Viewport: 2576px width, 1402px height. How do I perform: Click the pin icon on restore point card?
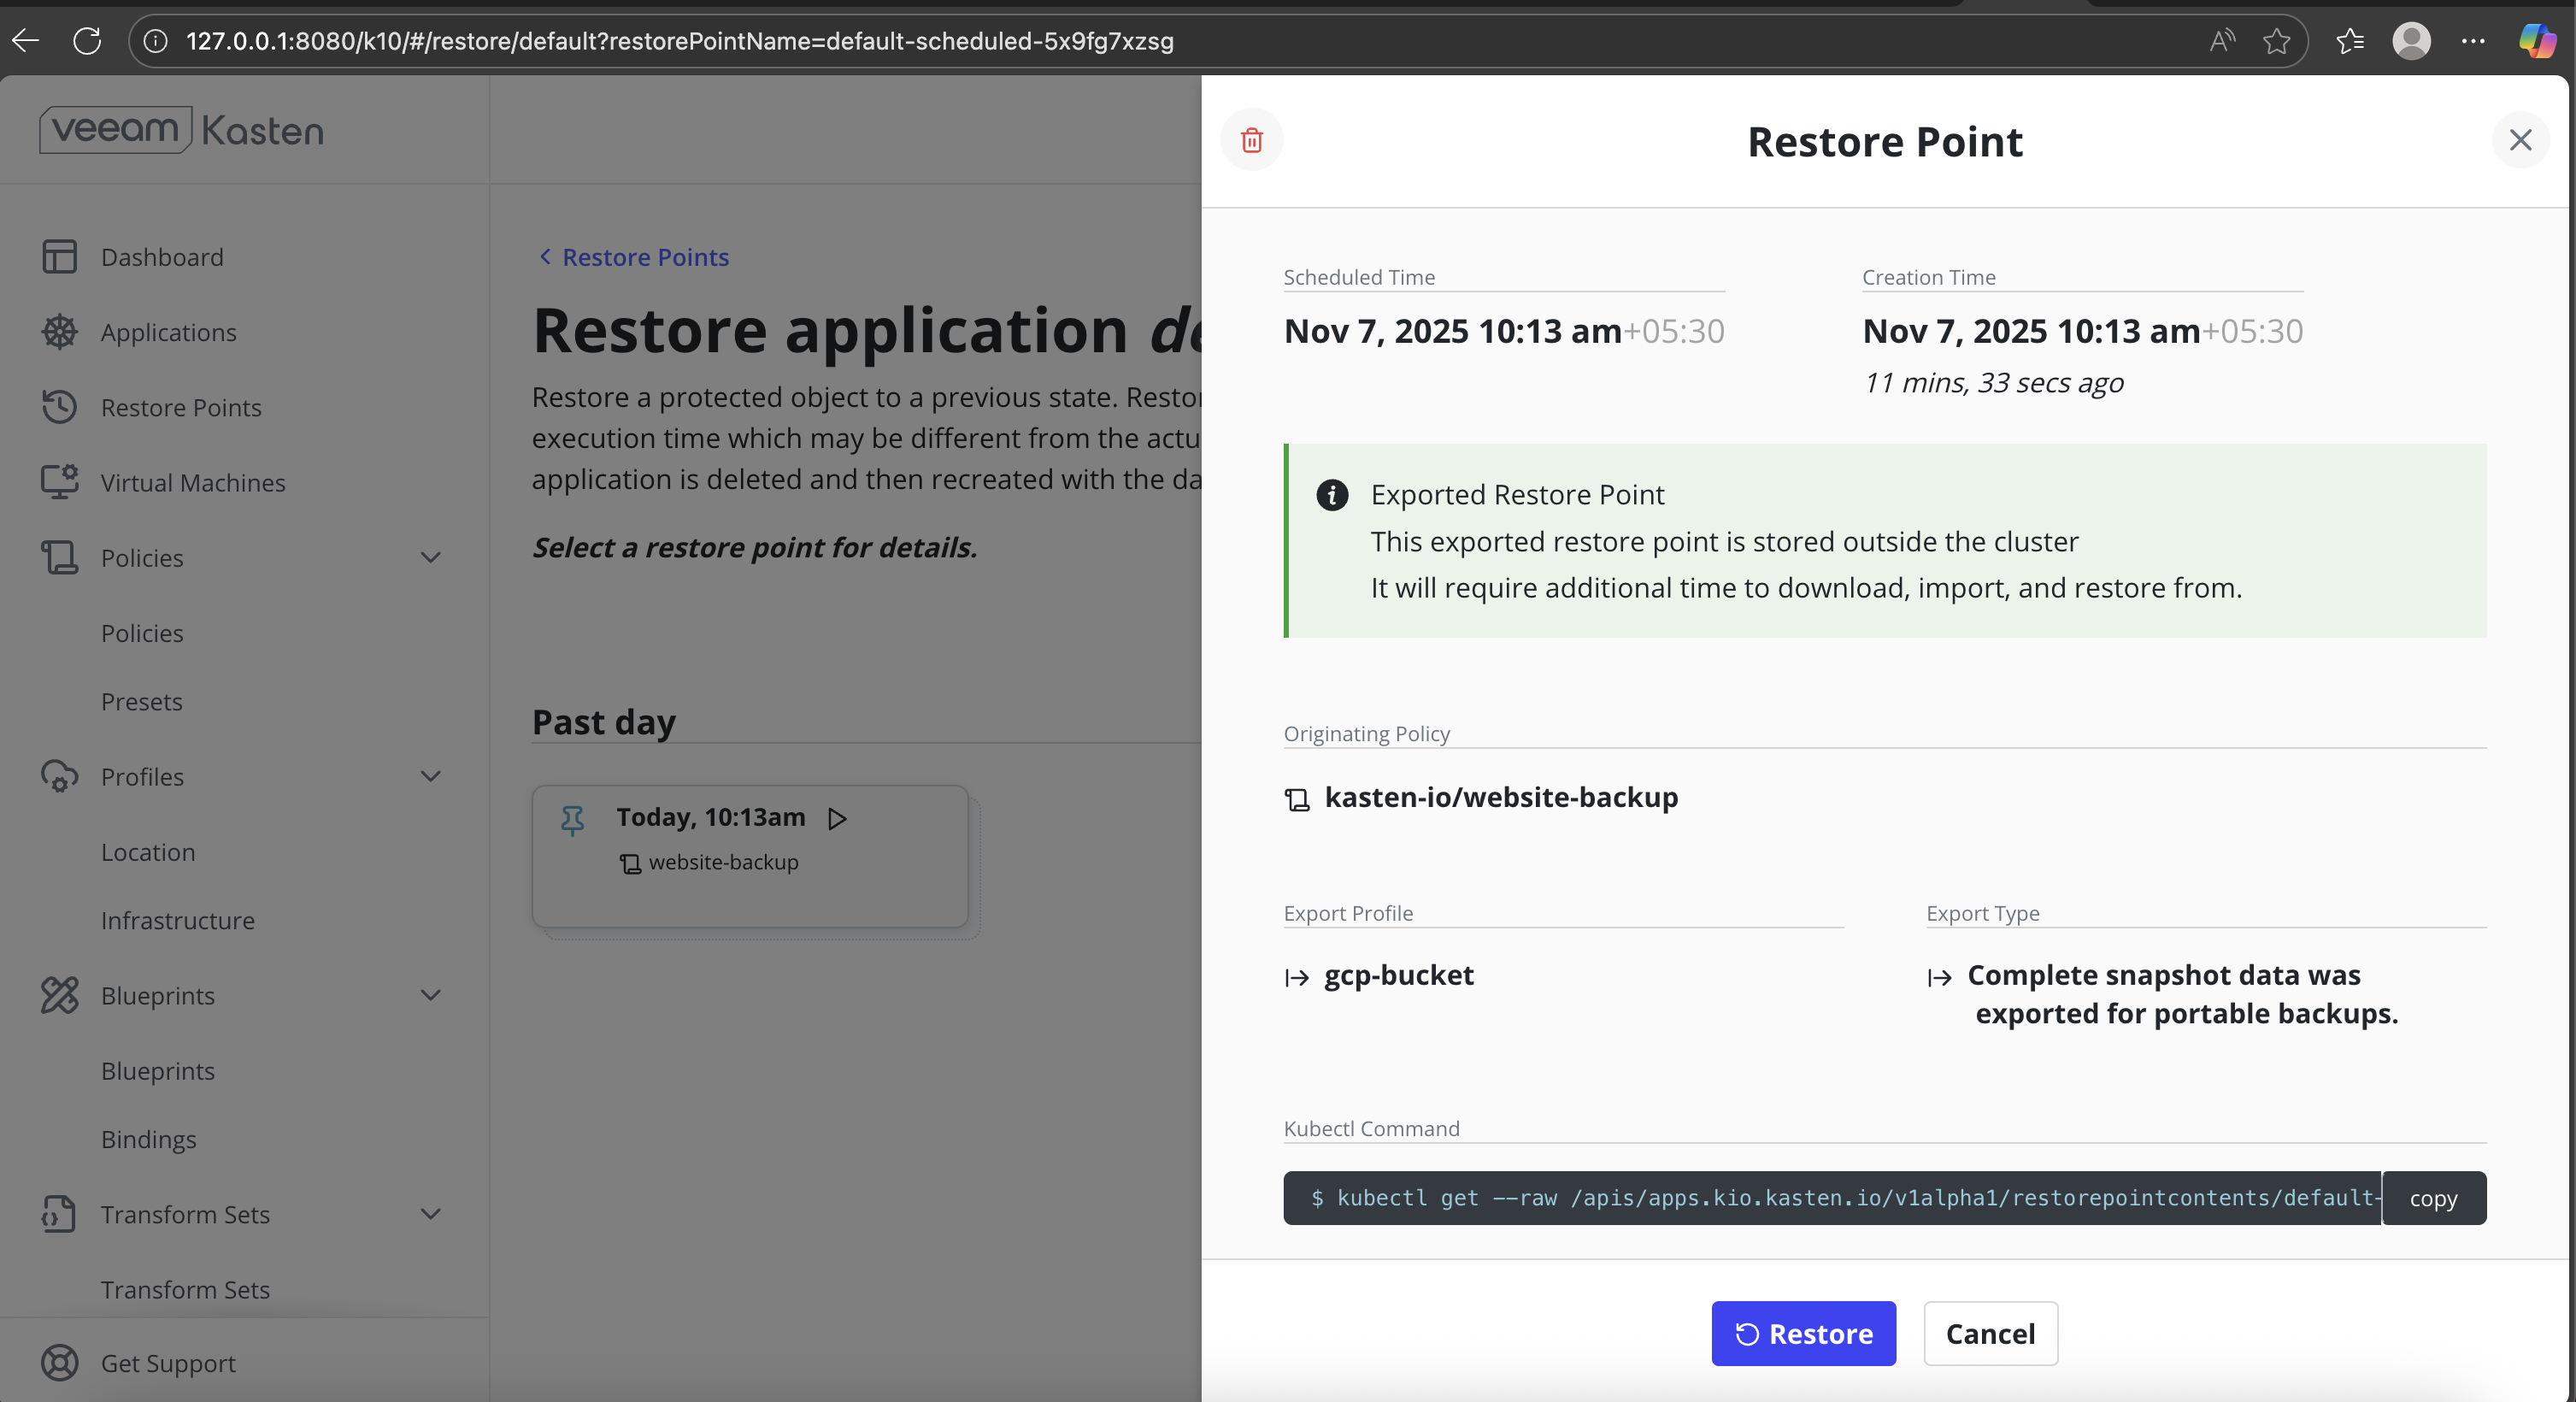tap(572, 820)
